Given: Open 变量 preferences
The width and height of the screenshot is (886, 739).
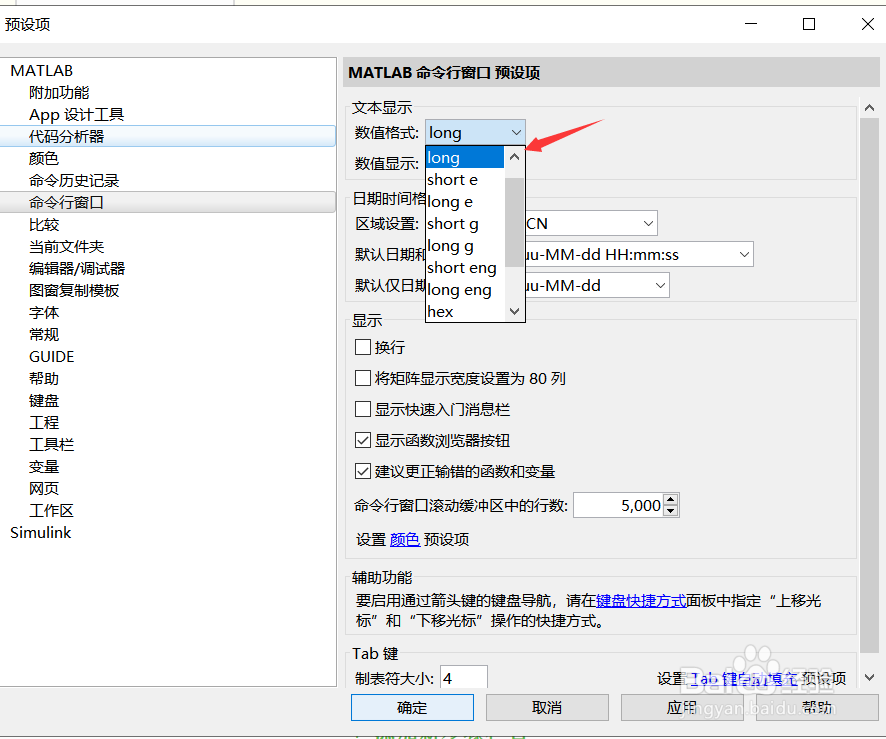Looking at the screenshot, I should [x=44, y=467].
